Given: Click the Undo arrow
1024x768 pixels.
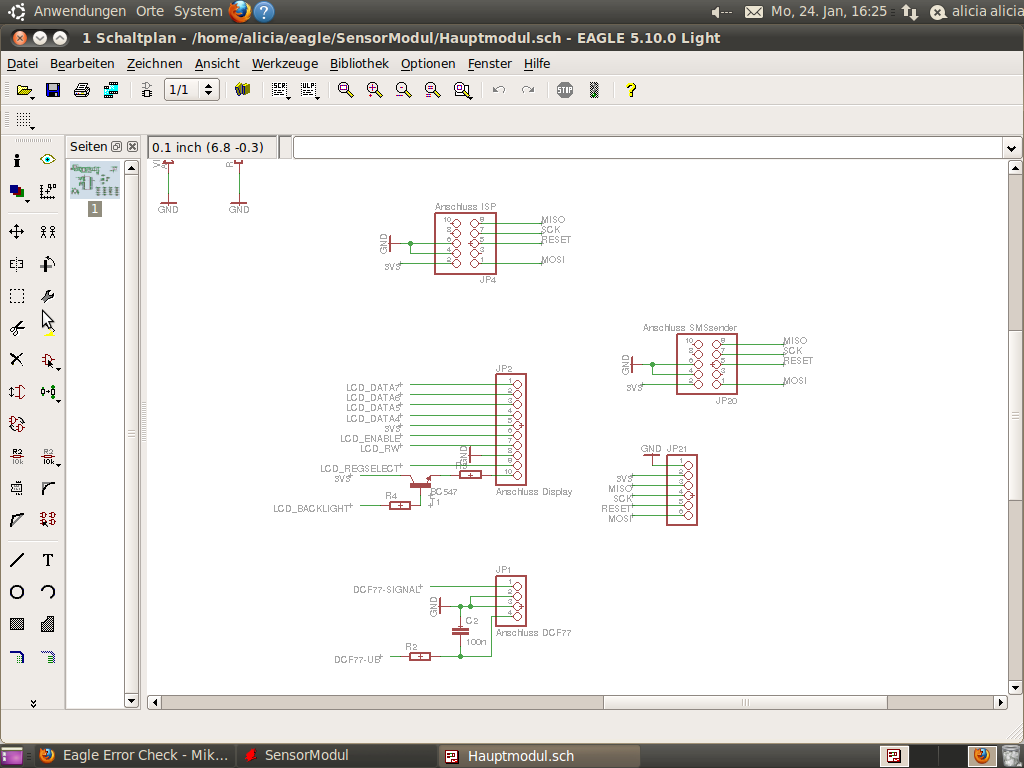Looking at the screenshot, I should 499,90.
